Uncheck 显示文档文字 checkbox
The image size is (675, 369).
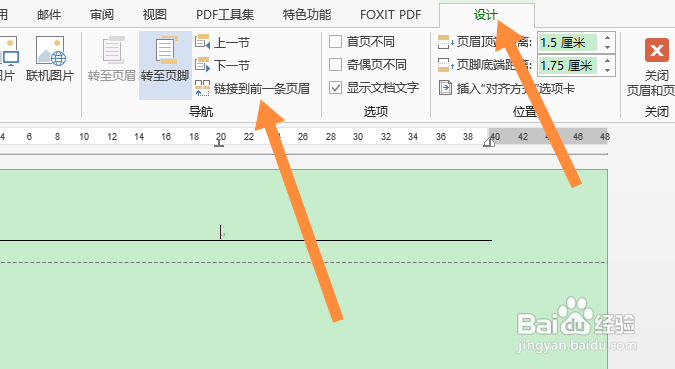click(x=335, y=88)
